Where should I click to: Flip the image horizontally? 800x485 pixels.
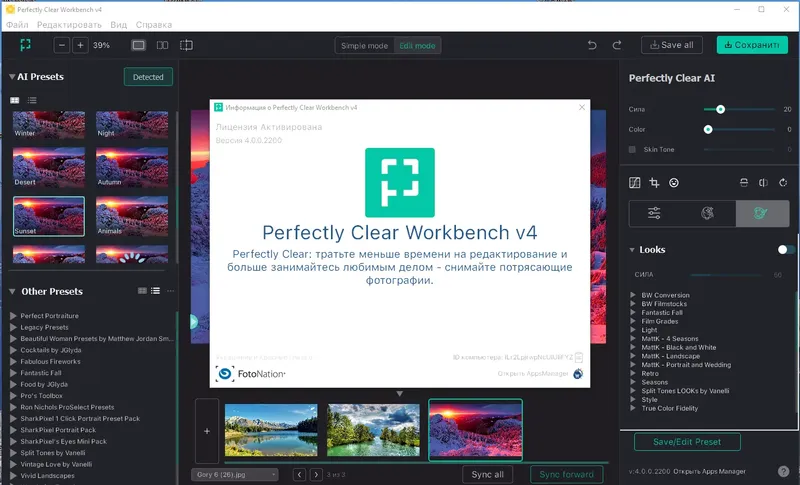click(x=763, y=183)
